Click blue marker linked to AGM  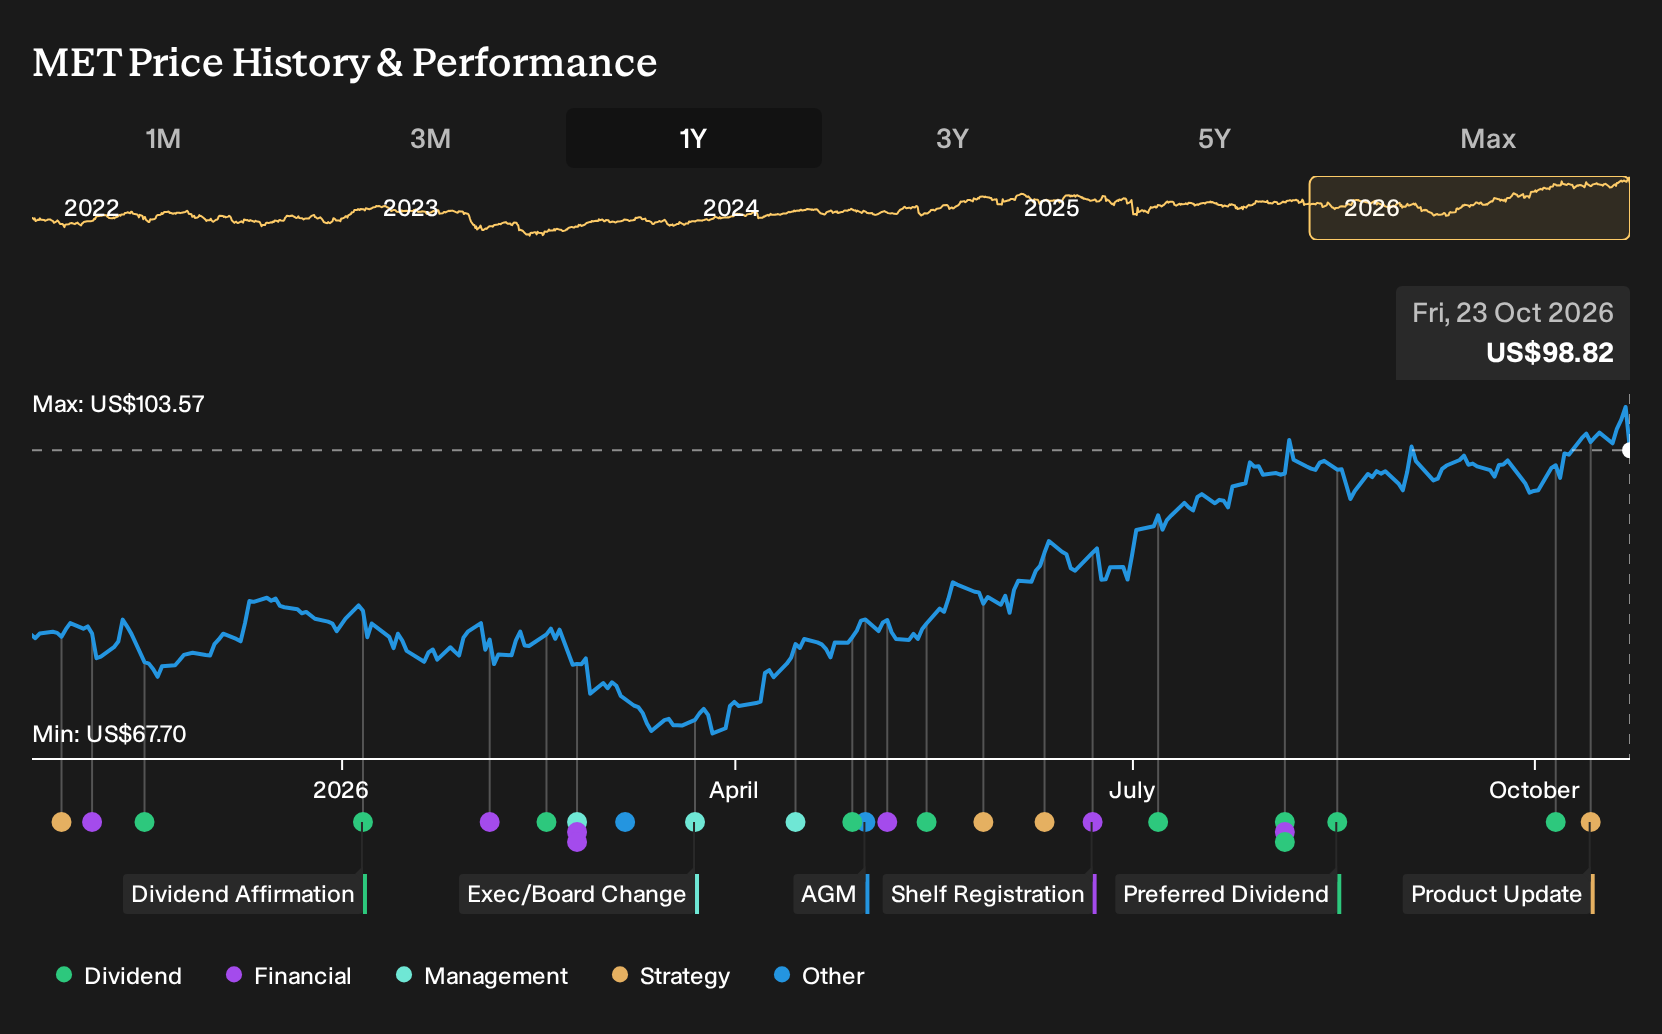pos(868,822)
